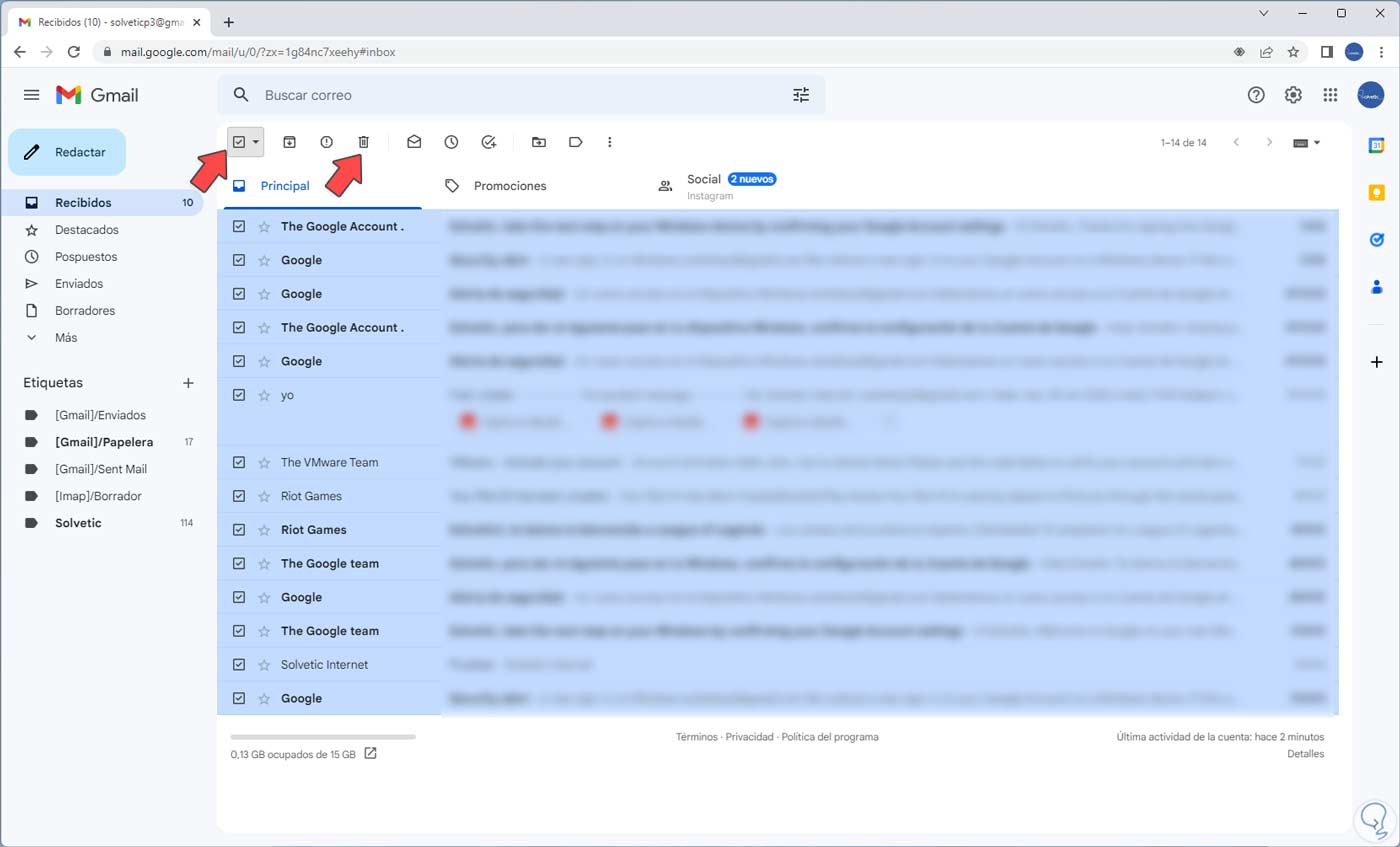The image size is (1400, 847).
Task: Open Google Tasks in side panel
Action: point(1376,239)
